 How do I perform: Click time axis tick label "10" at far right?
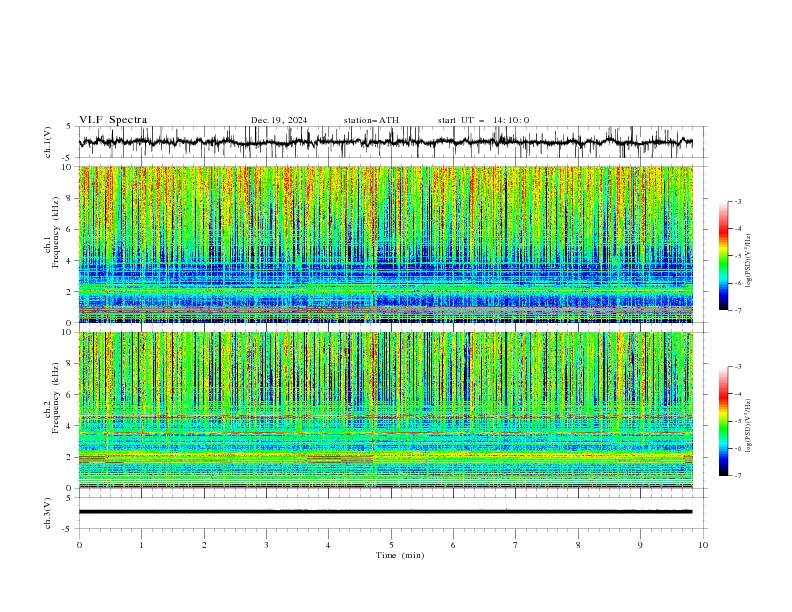tap(703, 545)
